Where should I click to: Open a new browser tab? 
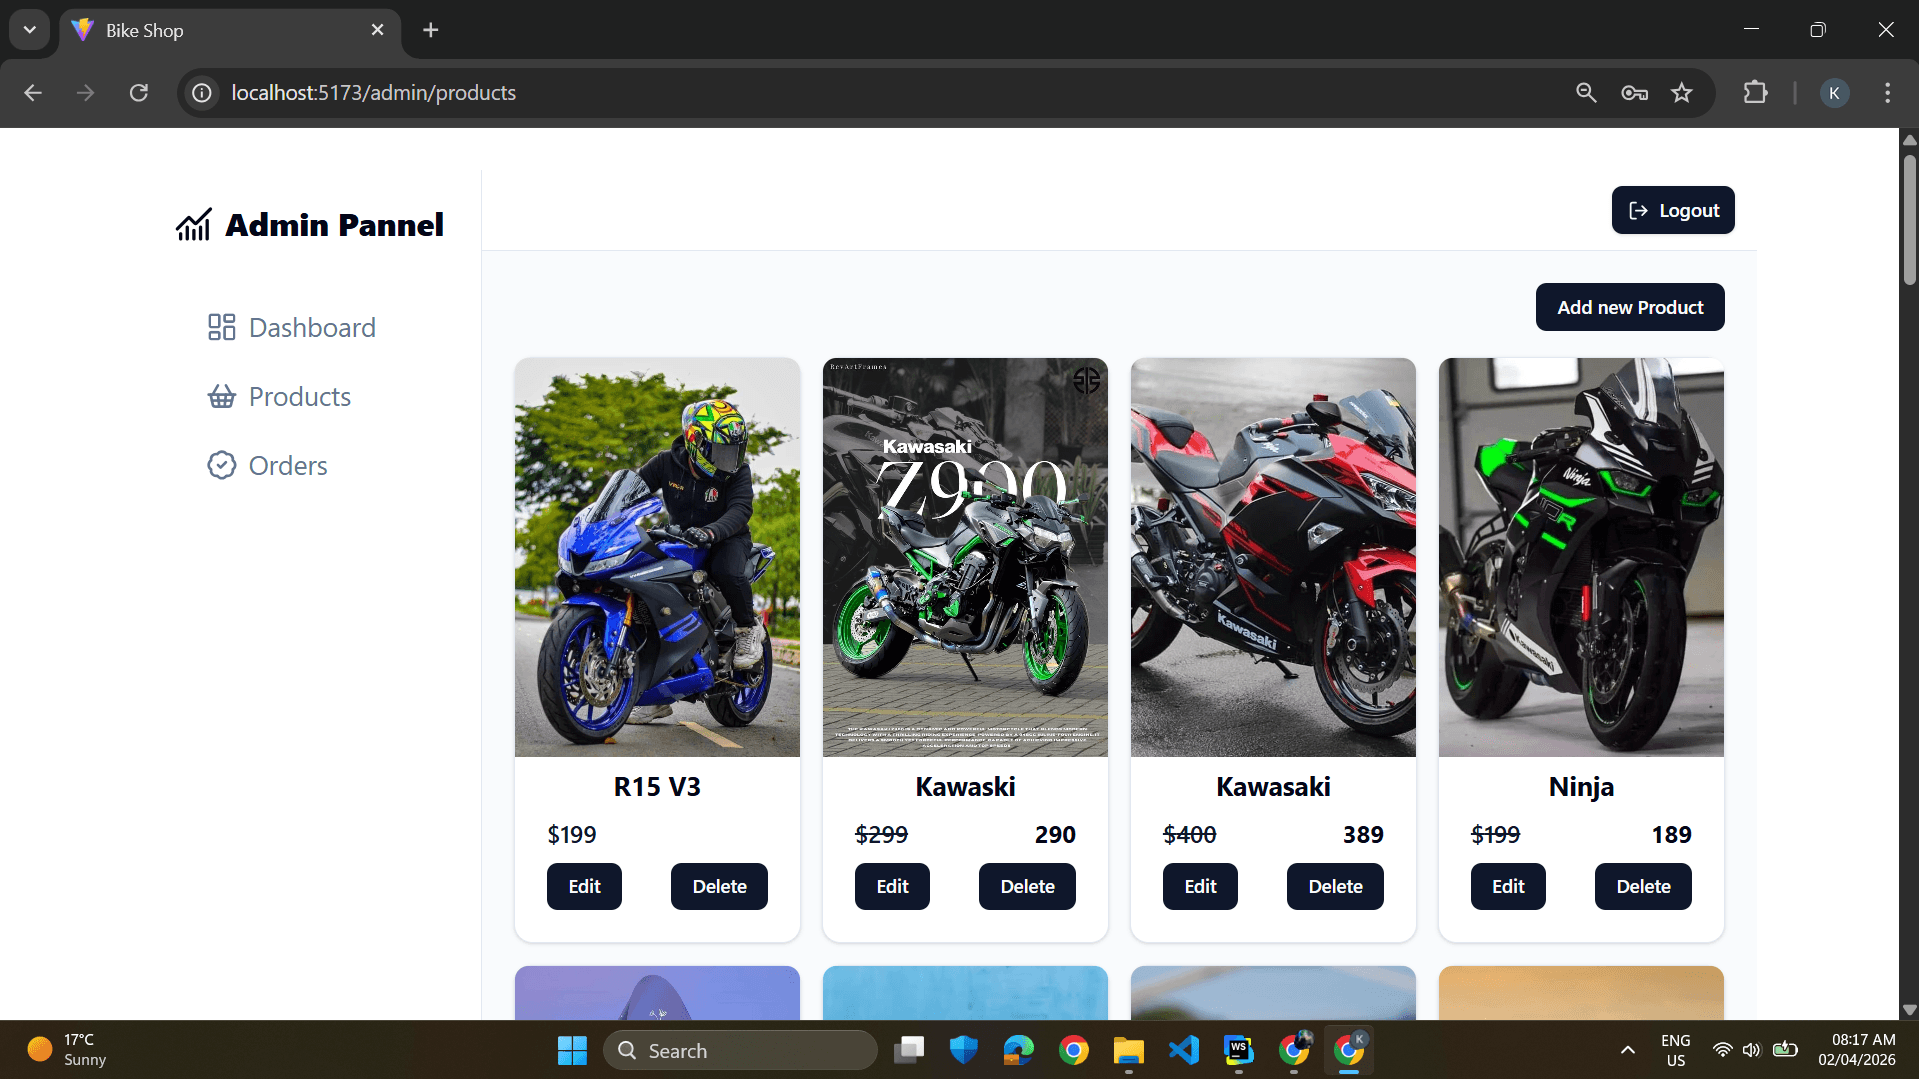431,30
